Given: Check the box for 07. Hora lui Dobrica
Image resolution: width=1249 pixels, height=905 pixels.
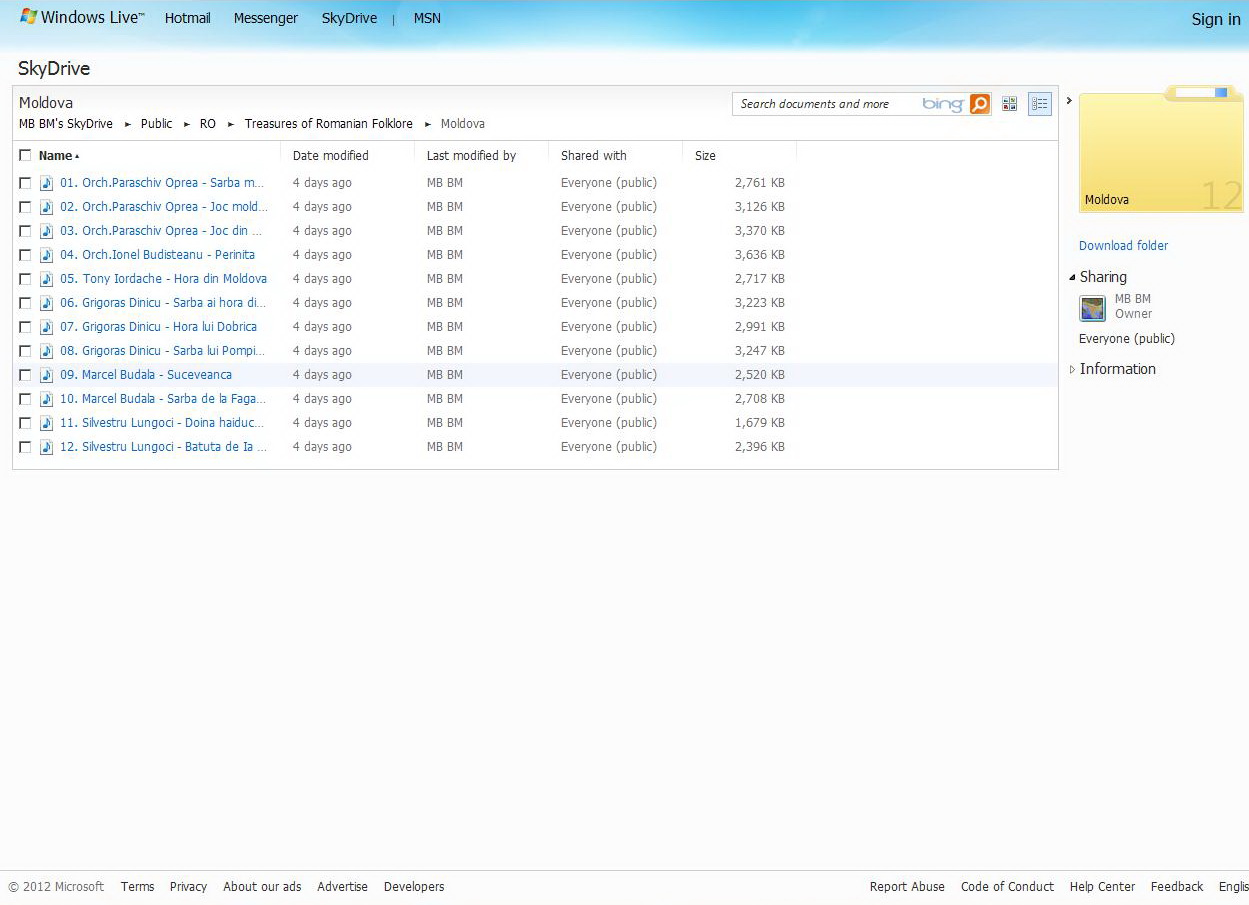Looking at the screenshot, I should [26, 327].
